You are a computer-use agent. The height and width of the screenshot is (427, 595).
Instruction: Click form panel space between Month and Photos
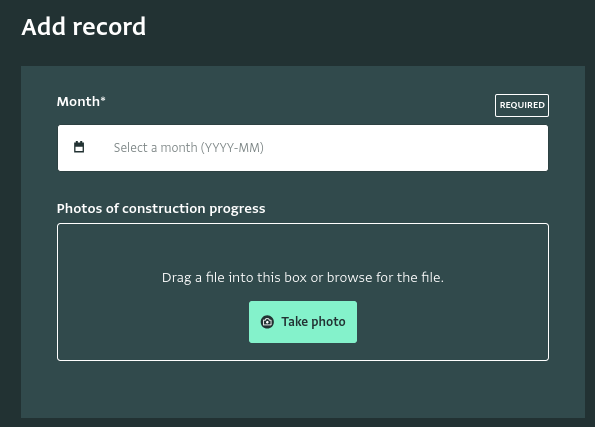coord(303,186)
